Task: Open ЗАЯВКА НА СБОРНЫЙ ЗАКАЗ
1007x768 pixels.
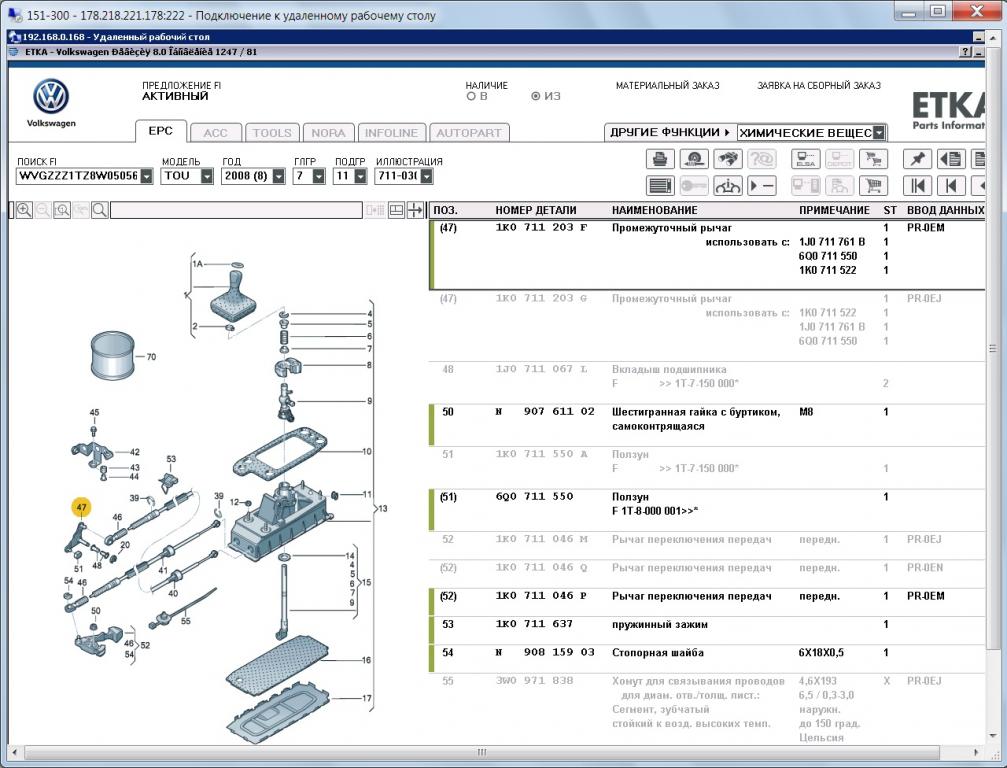Action: tap(819, 85)
